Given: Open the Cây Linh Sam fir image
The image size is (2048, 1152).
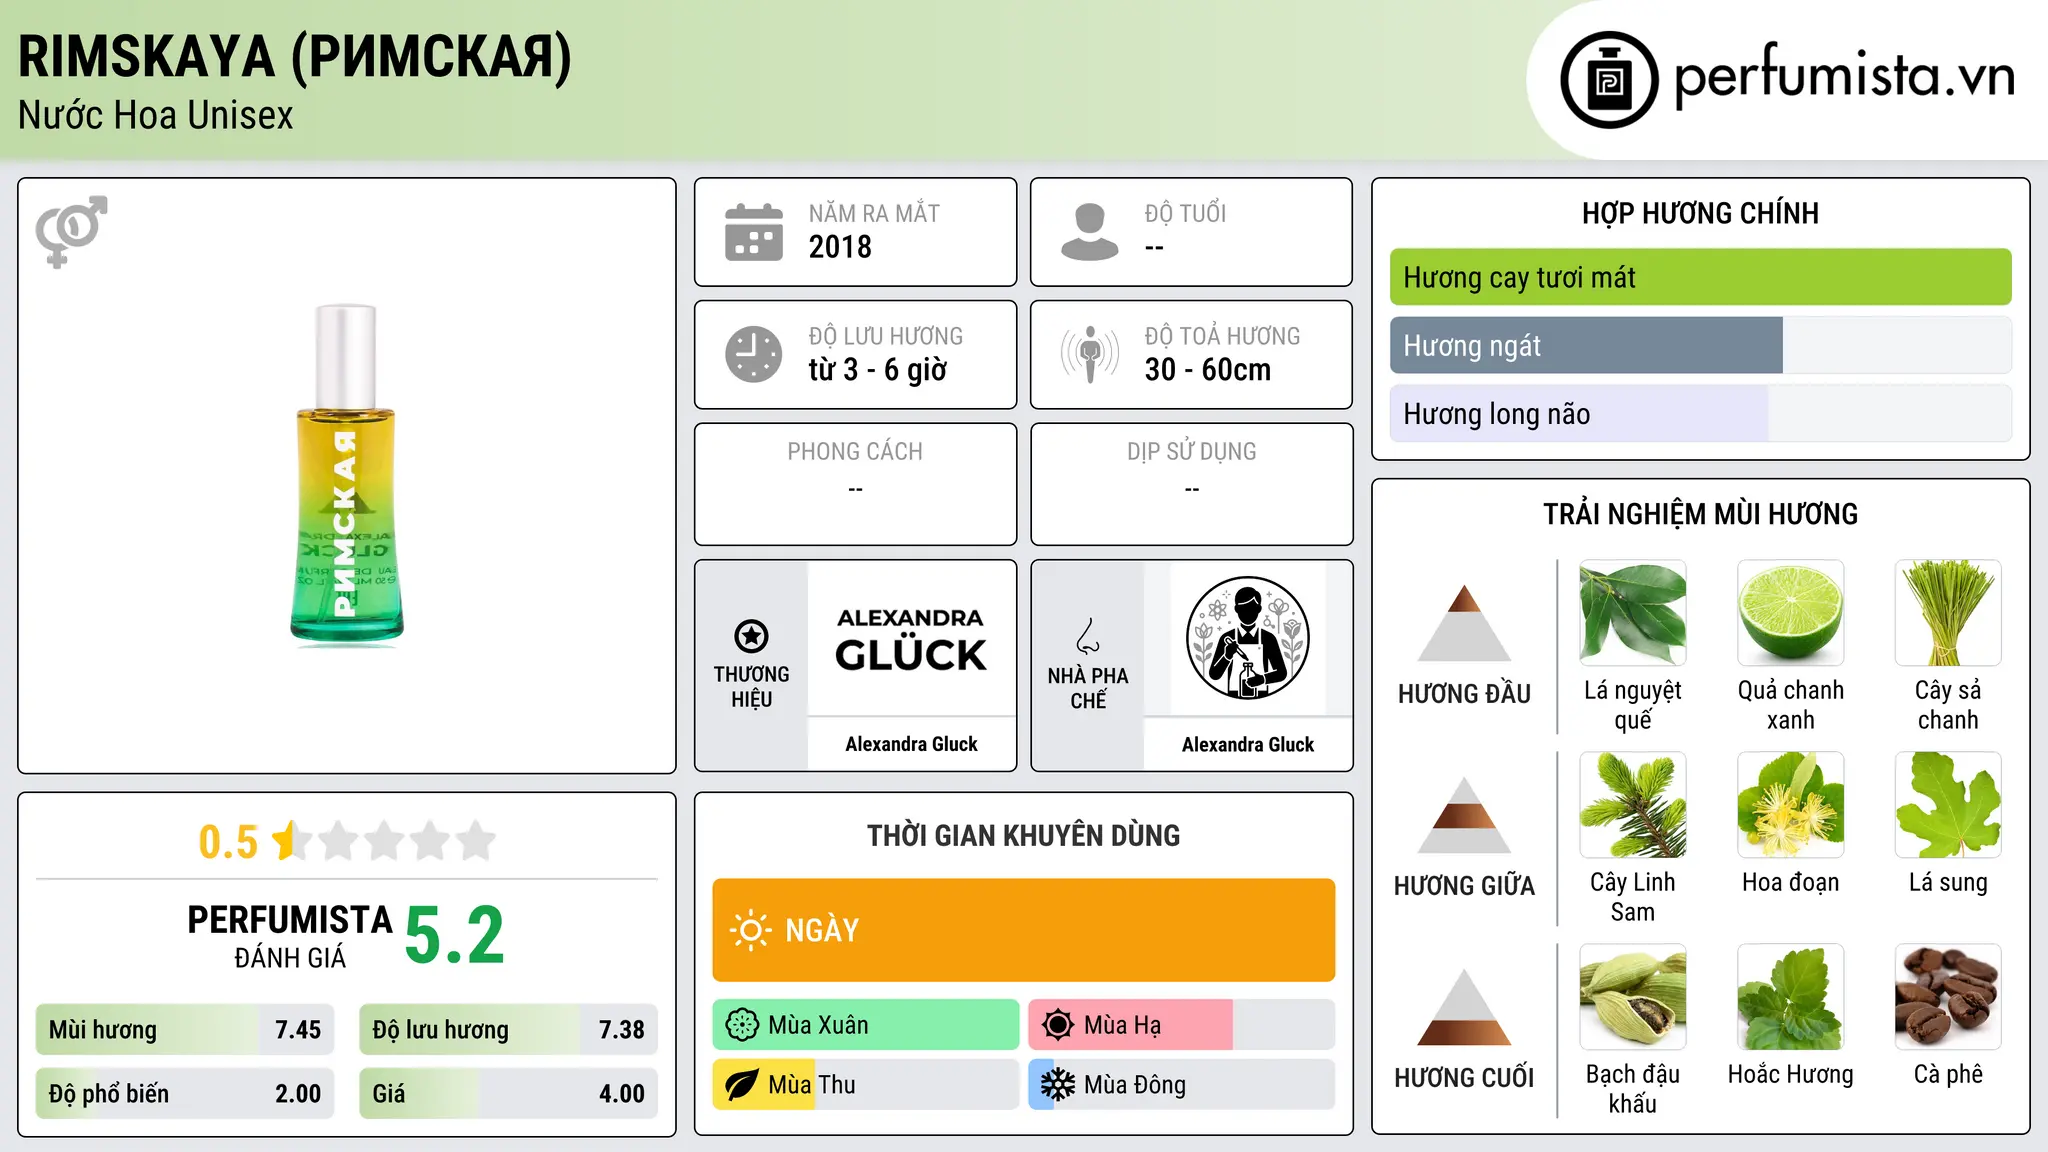Looking at the screenshot, I should tap(1633, 805).
